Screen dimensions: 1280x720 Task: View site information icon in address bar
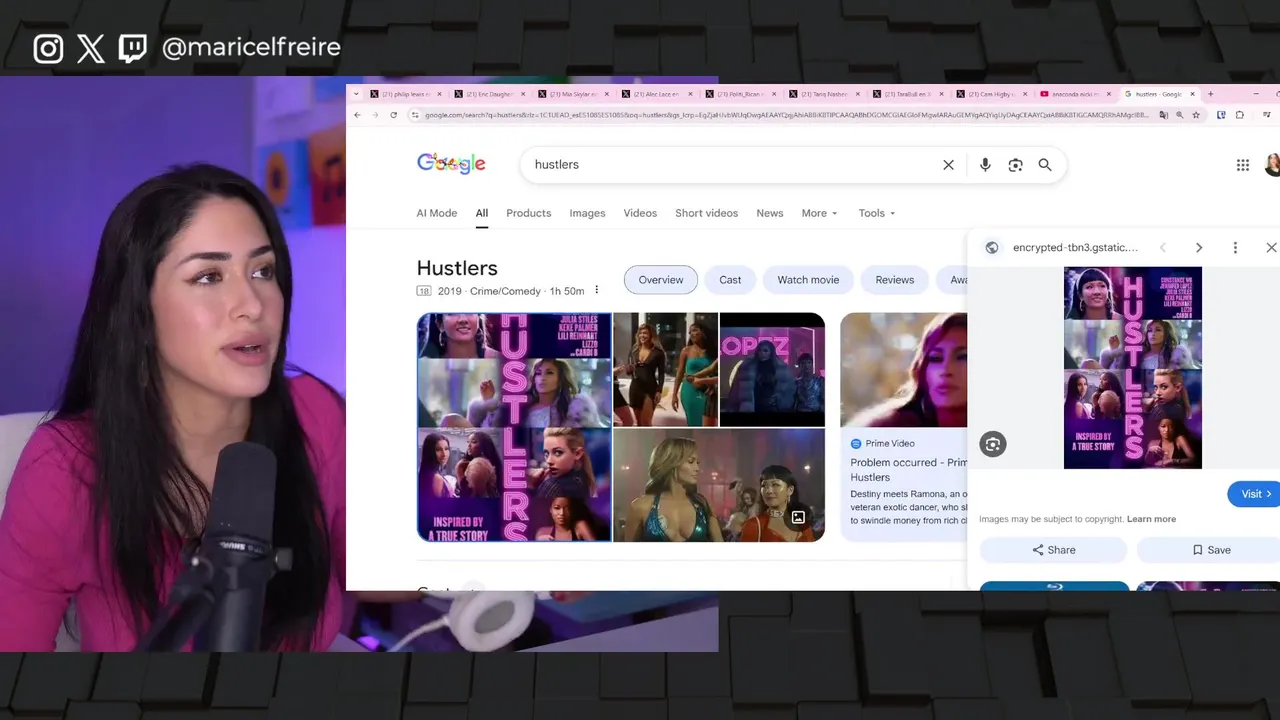[415, 115]
